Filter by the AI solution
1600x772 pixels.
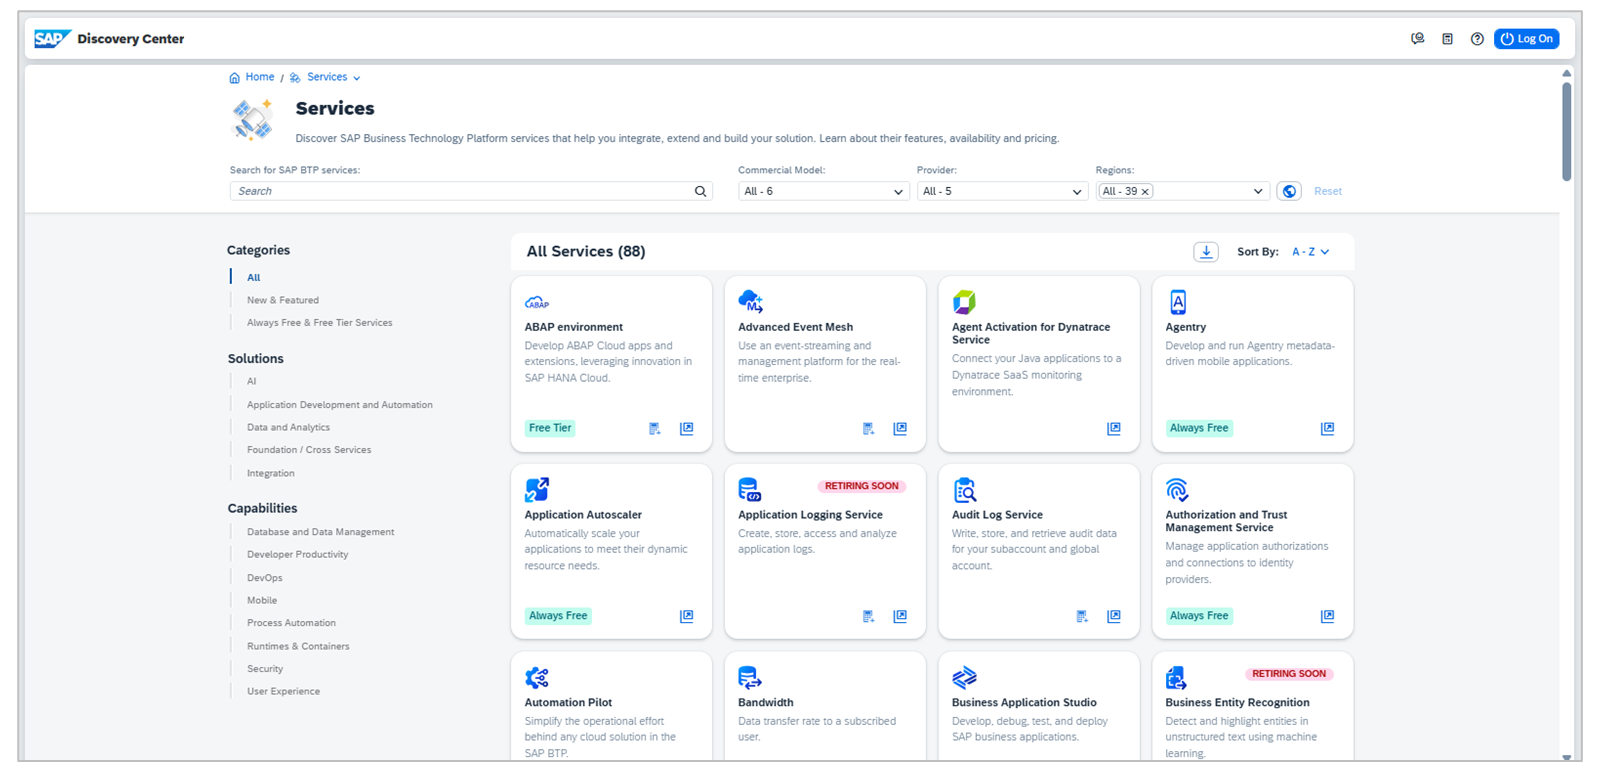pos(252,381)
